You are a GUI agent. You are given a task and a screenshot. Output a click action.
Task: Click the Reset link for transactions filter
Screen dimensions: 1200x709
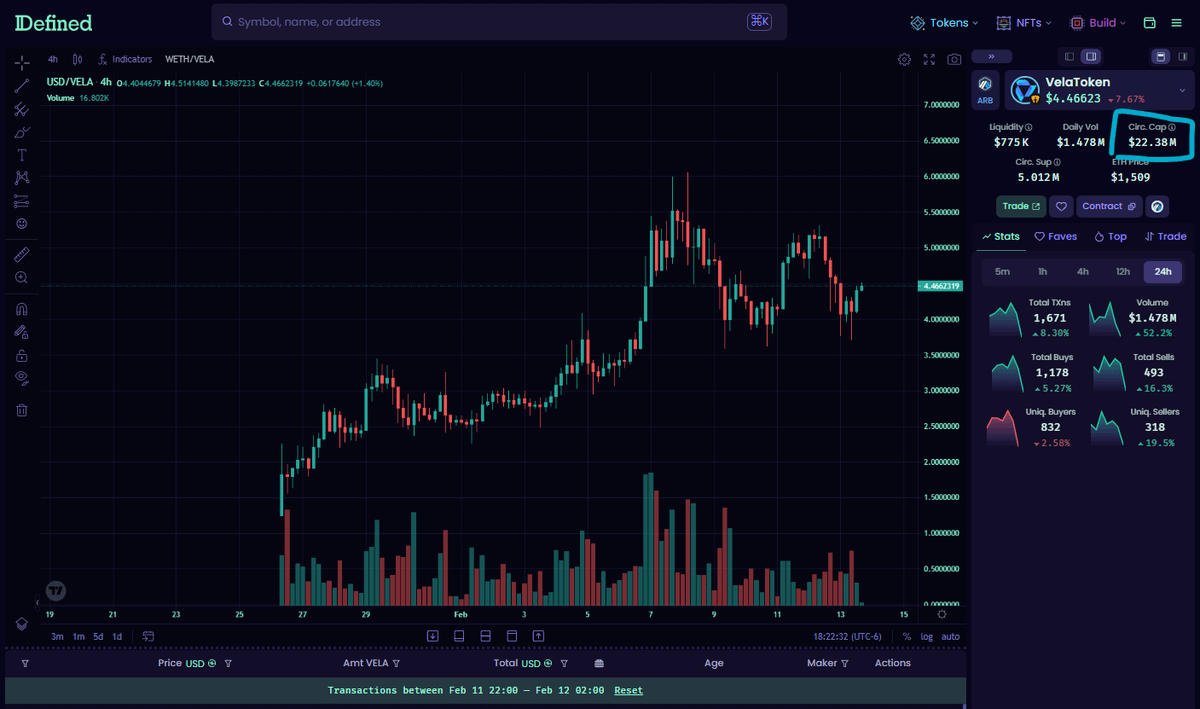[x=628, y=691]
